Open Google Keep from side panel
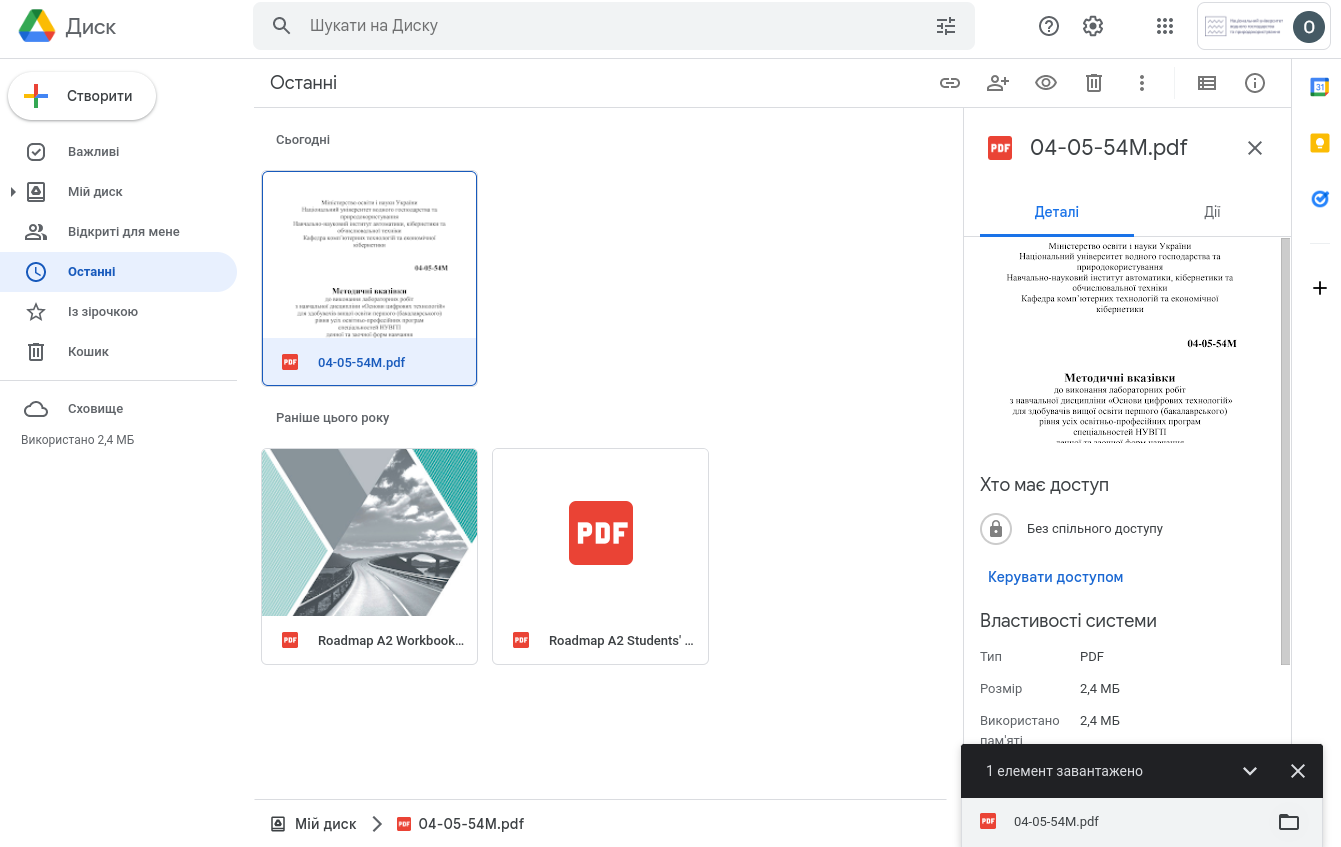 point(1319,143)
